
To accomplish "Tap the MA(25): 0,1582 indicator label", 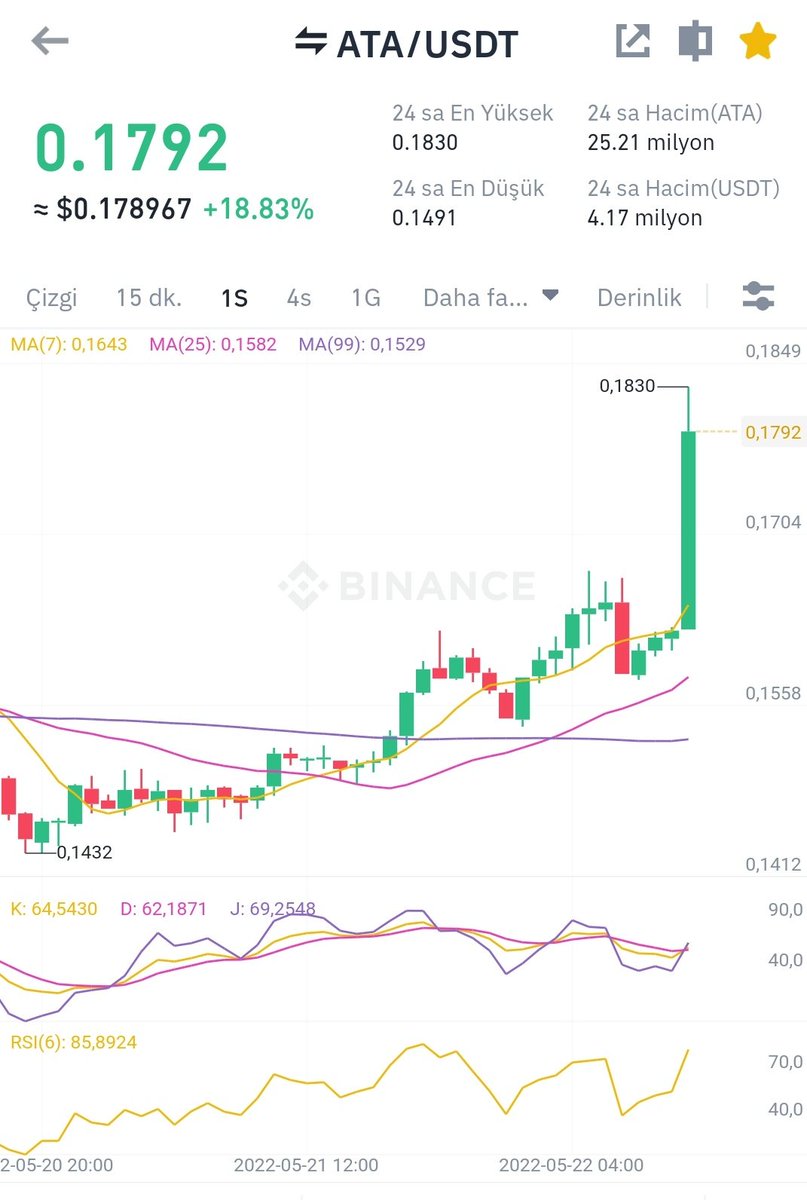I will [x=213, y=345].
